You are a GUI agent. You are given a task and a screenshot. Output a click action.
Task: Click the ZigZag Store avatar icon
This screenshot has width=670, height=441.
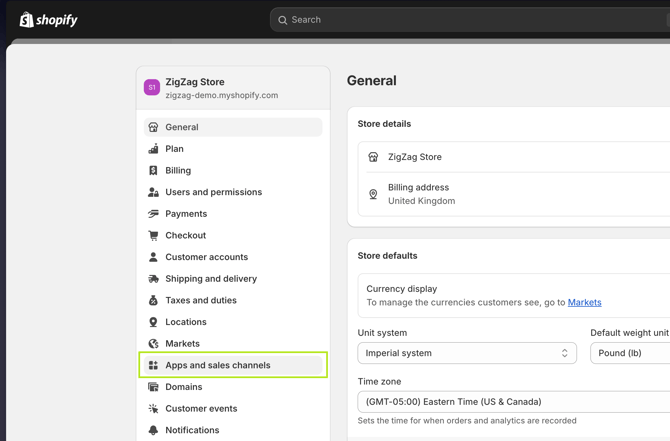152,88
